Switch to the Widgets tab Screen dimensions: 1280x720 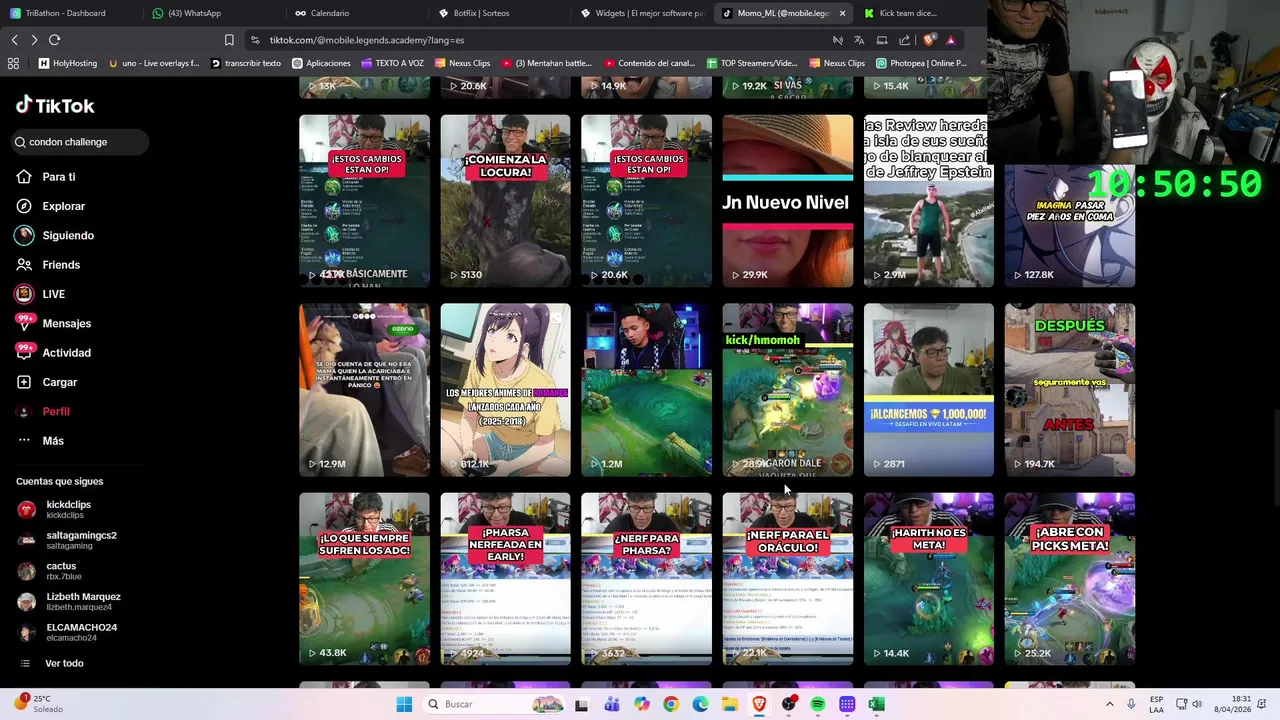click(x=644, y=13)
